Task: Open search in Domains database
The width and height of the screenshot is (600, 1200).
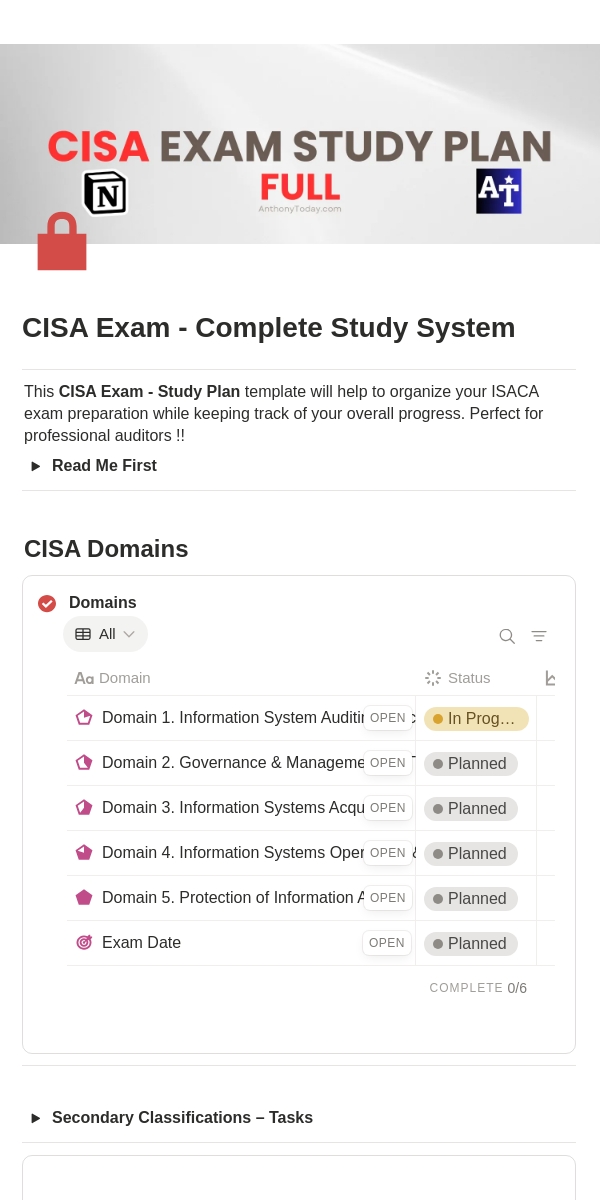Action: [507, 636]
